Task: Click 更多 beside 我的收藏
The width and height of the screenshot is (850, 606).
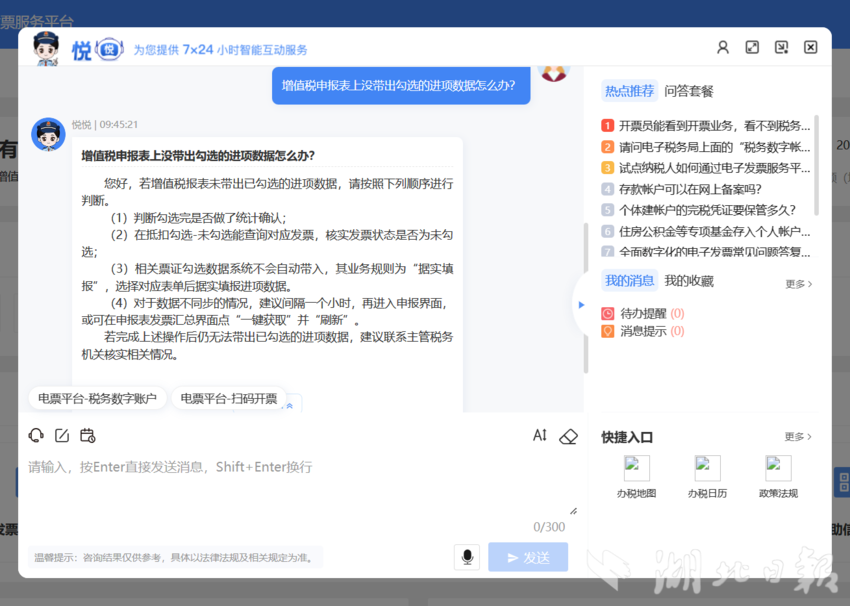Action: 798,284
